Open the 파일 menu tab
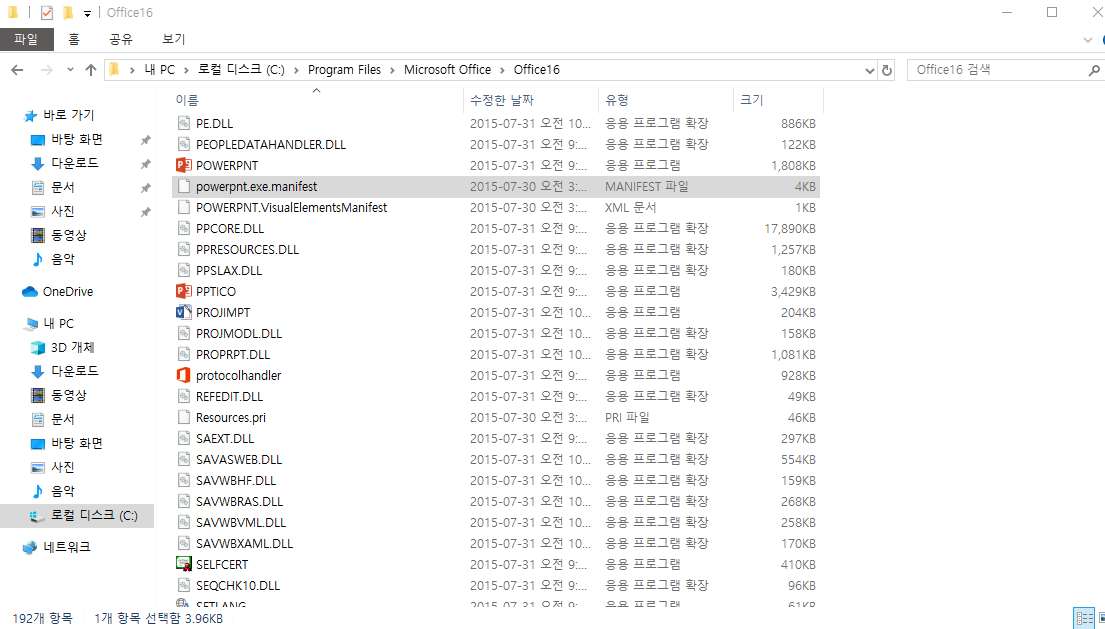The image size is (1105, 629). point(27,39)
